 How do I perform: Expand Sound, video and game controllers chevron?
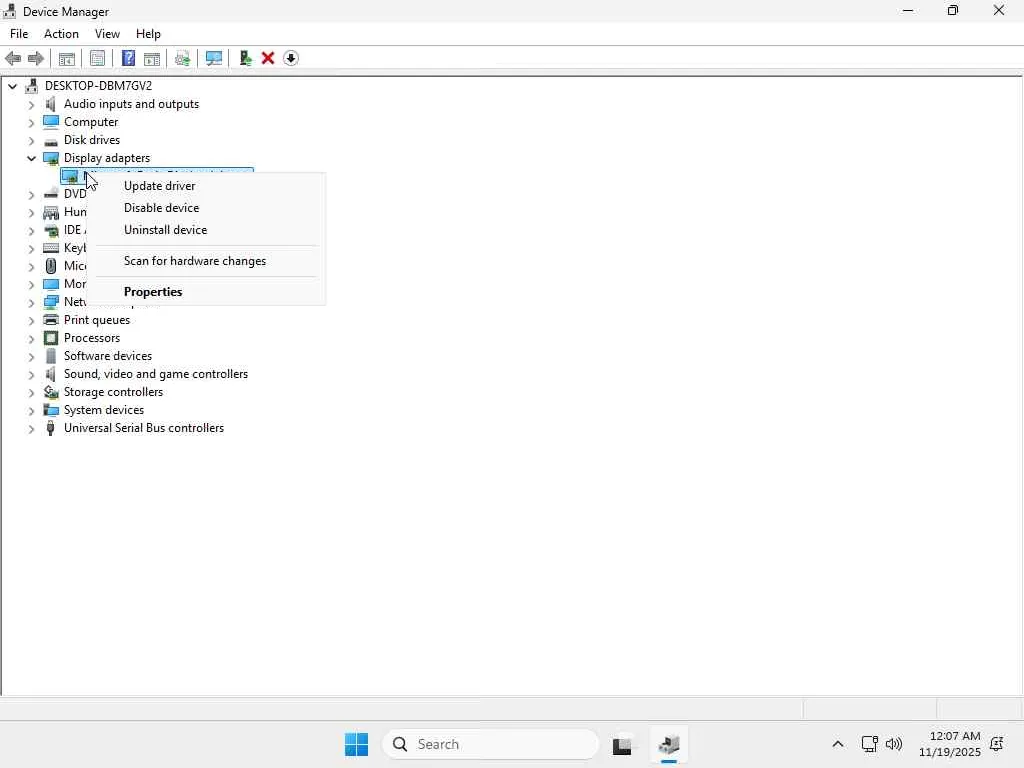[x=31, y=375]
